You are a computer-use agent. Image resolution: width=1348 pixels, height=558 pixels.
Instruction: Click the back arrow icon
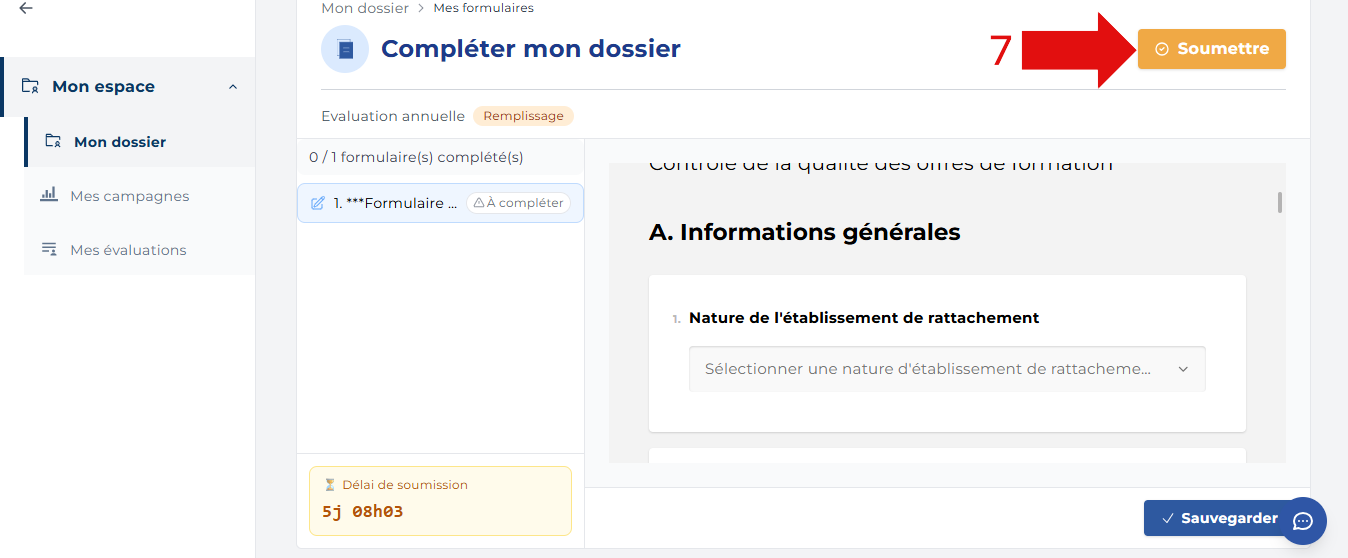(26, 7)
